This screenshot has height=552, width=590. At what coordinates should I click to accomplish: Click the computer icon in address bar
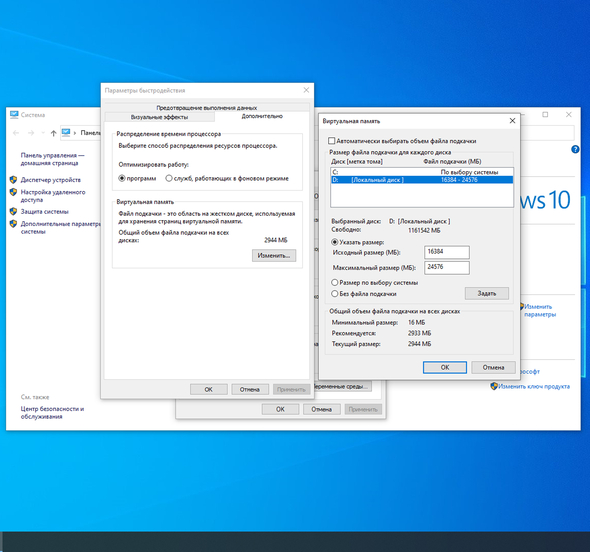point(66,132)
